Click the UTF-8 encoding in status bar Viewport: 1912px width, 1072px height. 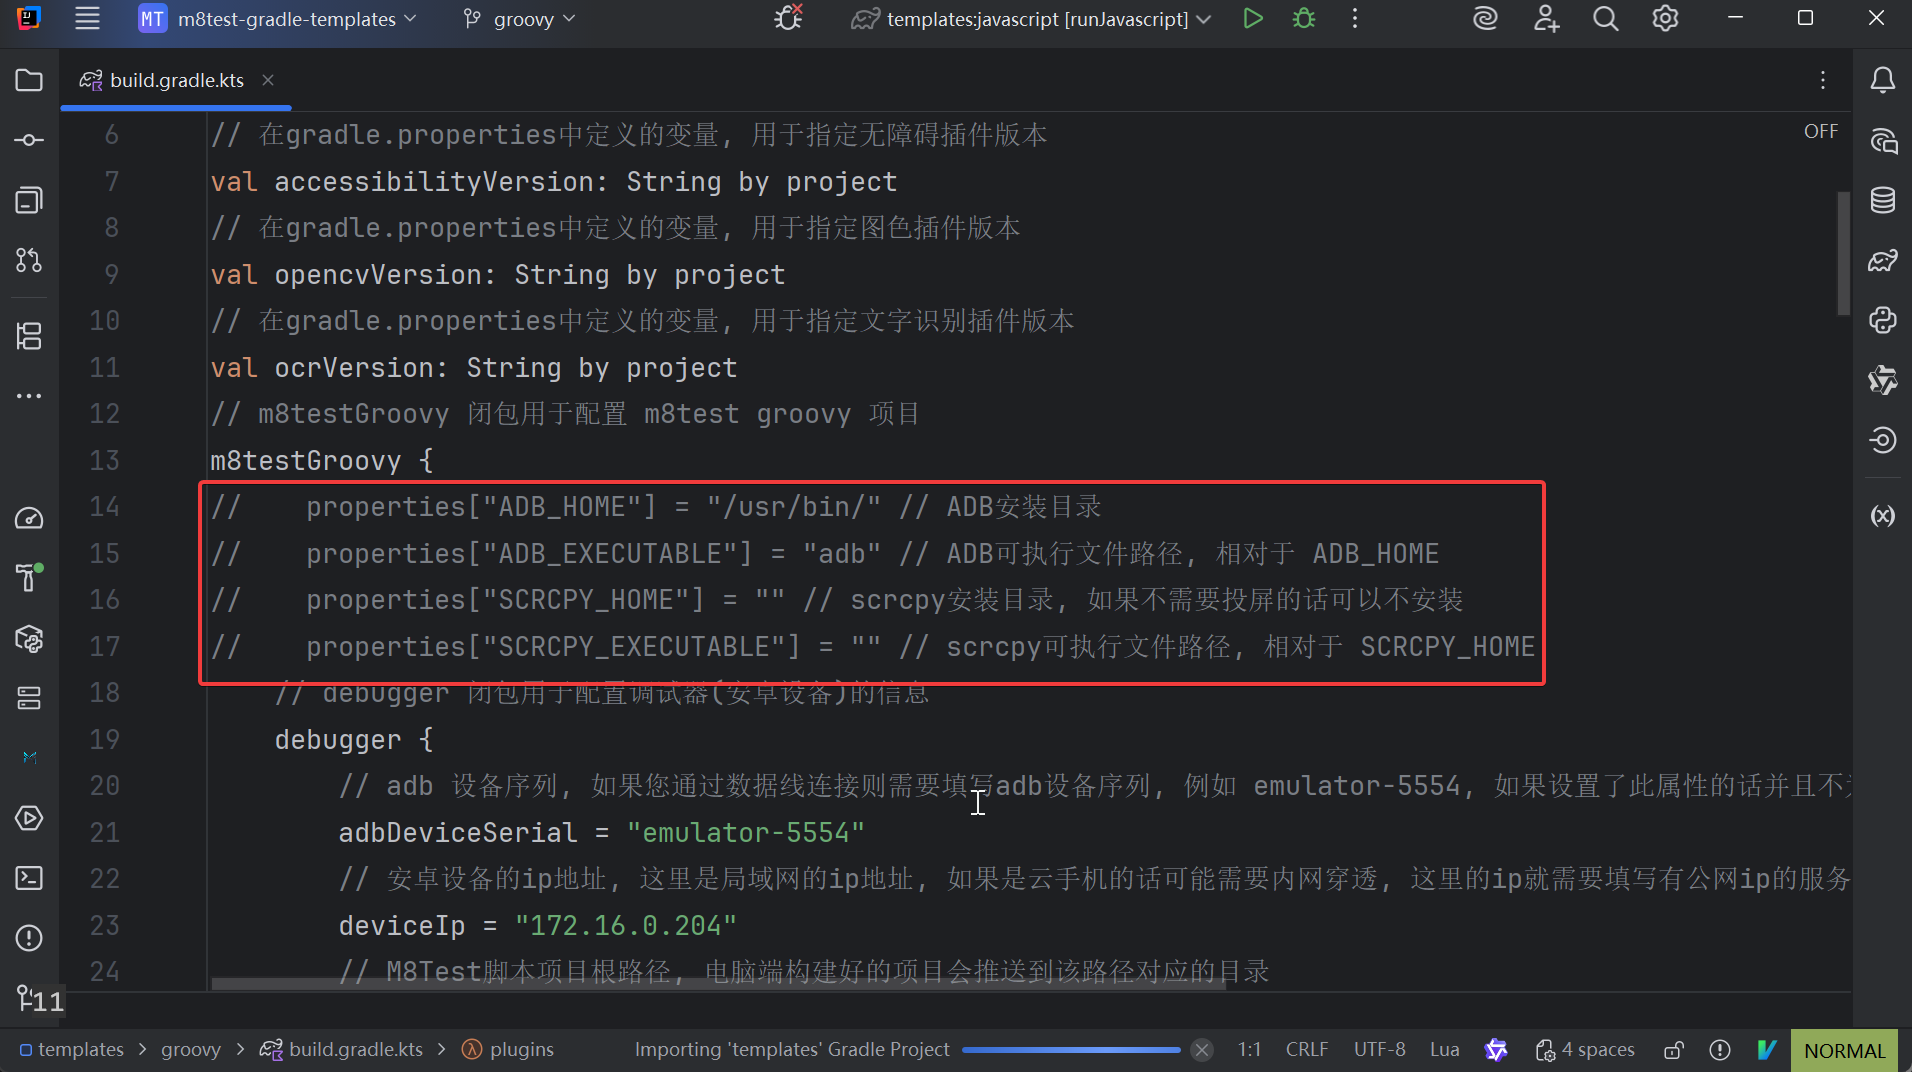[1379, 1050]
